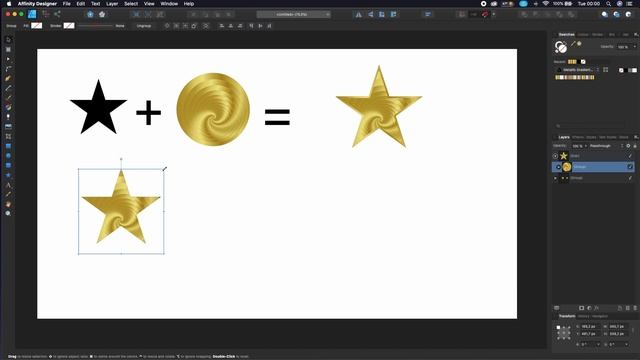Select the Rectangle tool
The width and height of the screenshot is (640, 360).
(8, 146)
